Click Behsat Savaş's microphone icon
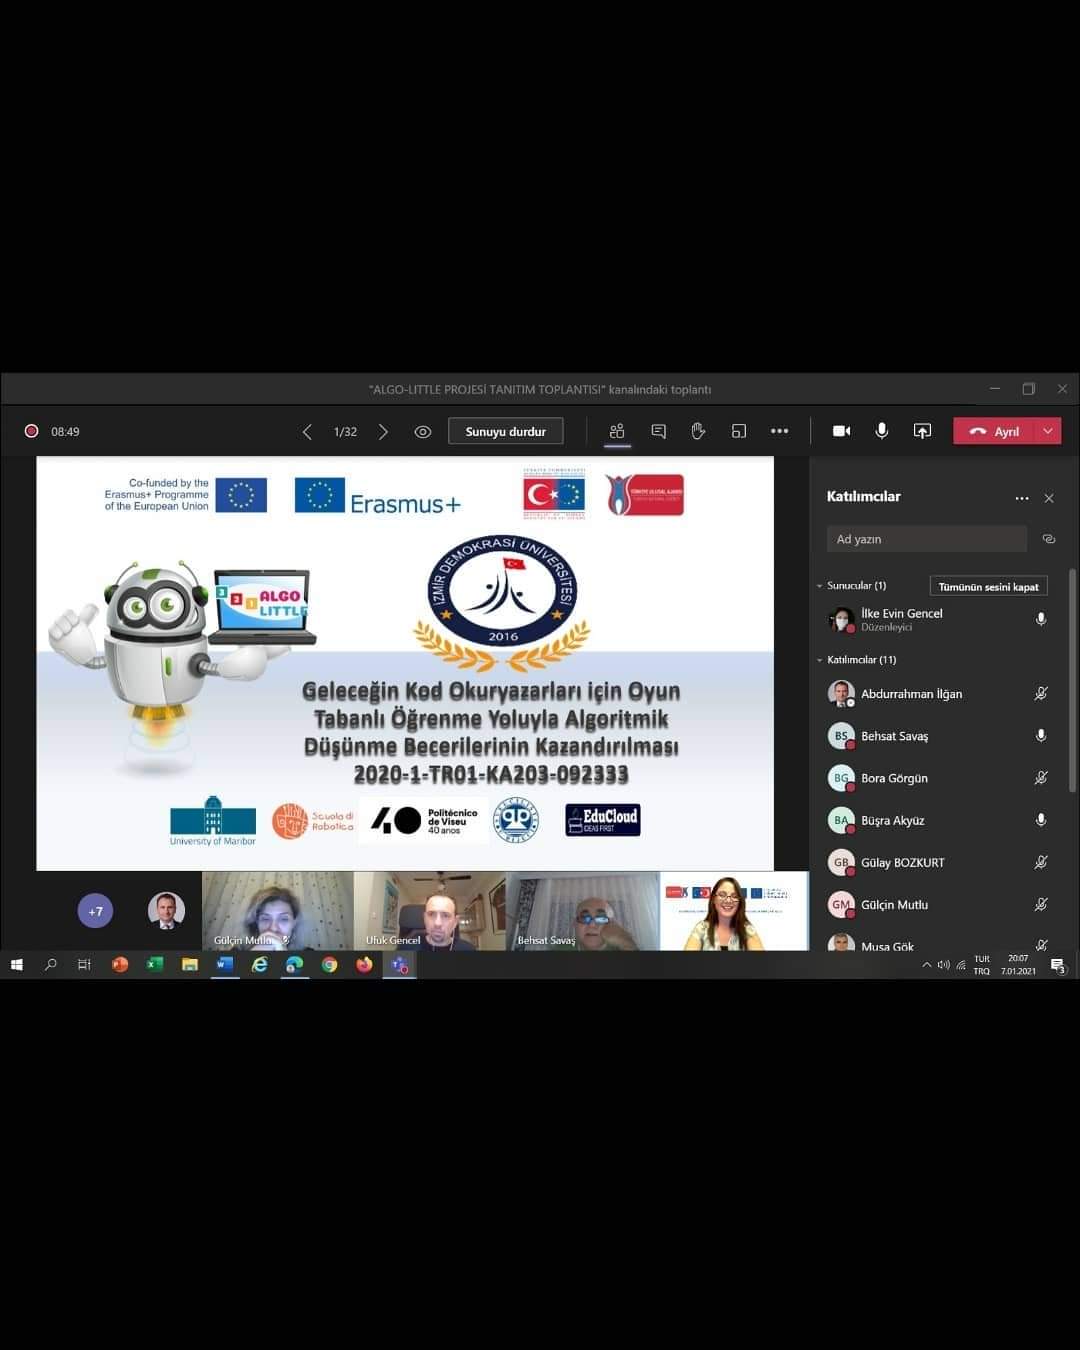1080x1350 pixels. (x=1041, y=736)
